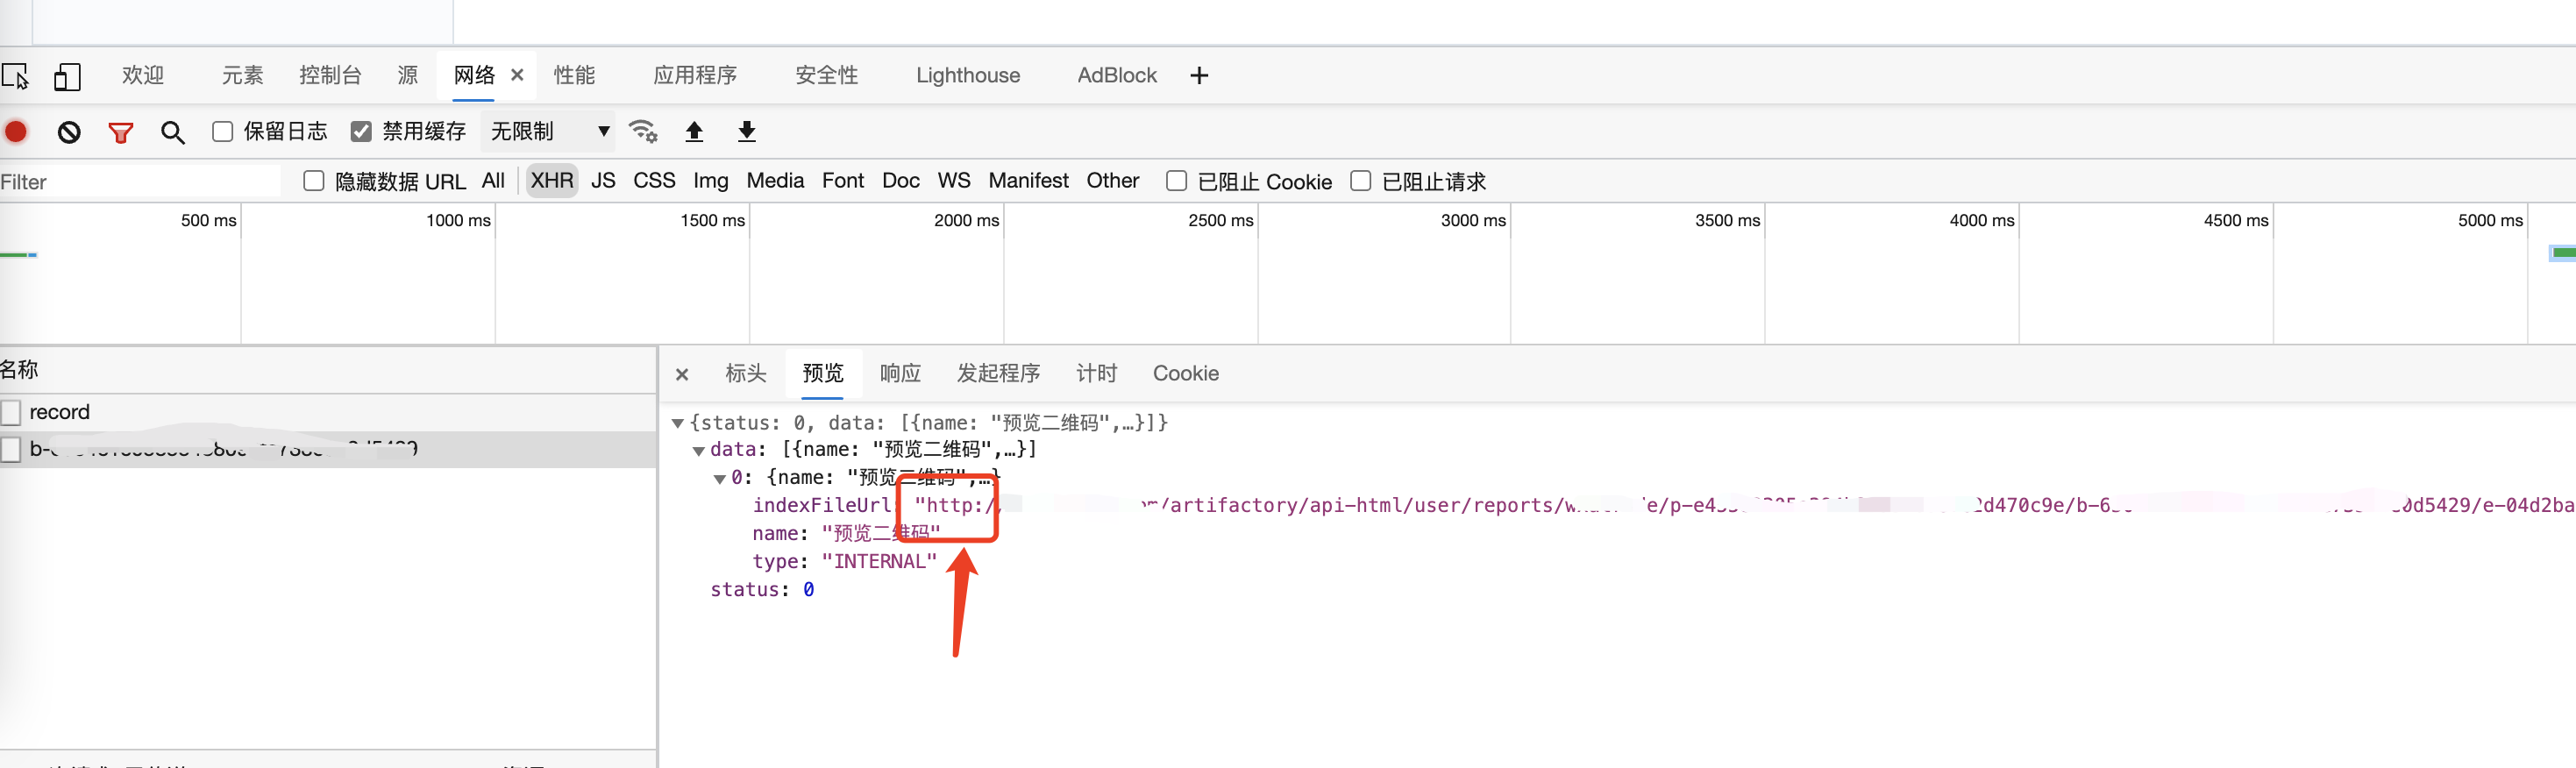Uncheck the 禁用缓存 checkbox

[x=361, y=131]
